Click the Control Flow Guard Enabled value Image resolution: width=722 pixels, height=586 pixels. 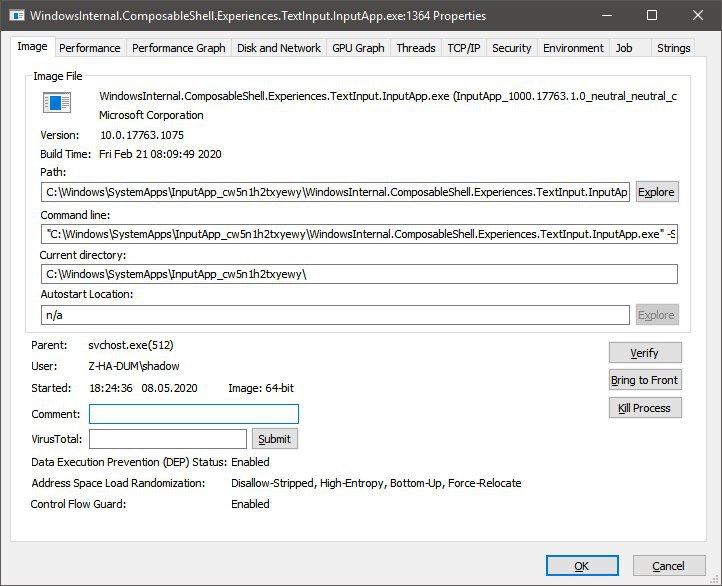click(250, 504)
